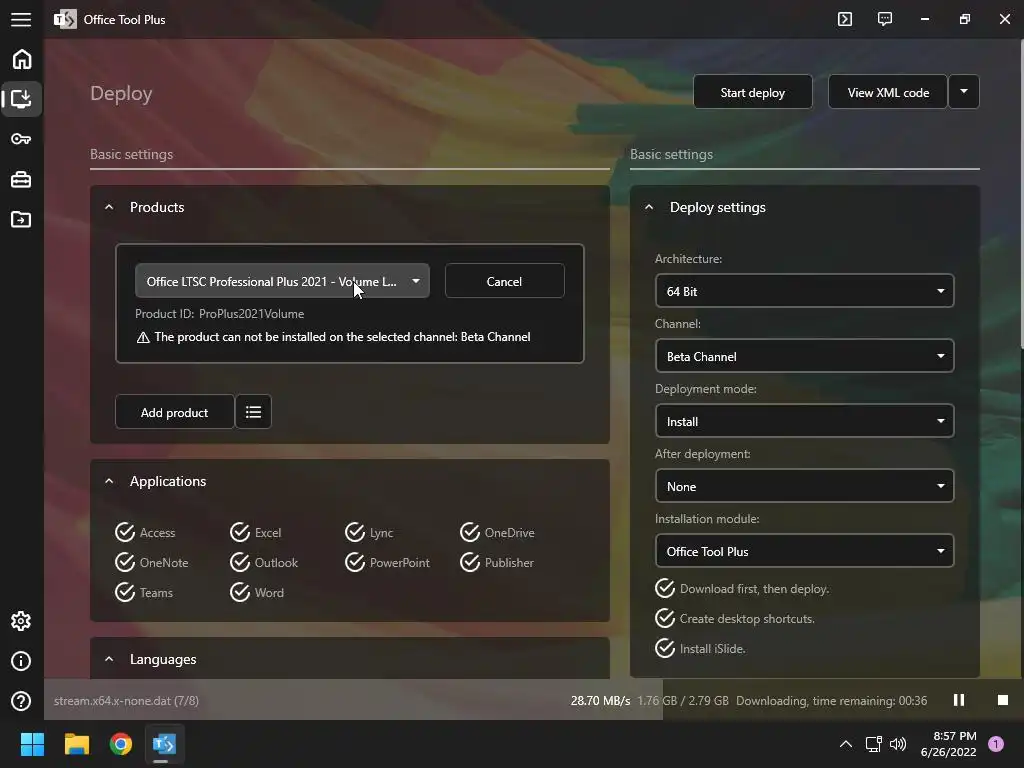Toggle the Teams application

point(144,592)
